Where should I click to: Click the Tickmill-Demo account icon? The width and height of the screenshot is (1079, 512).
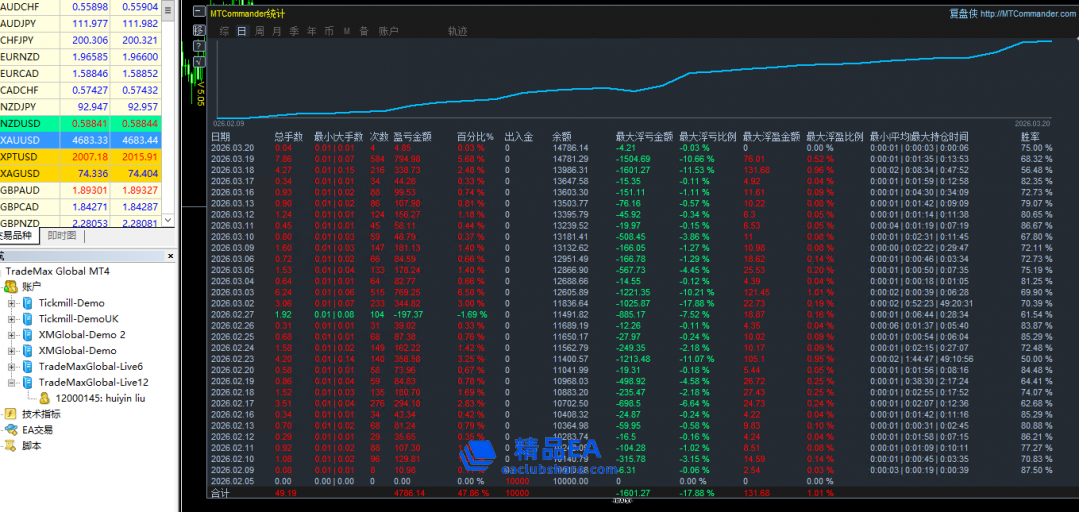(x=28, y=302)
